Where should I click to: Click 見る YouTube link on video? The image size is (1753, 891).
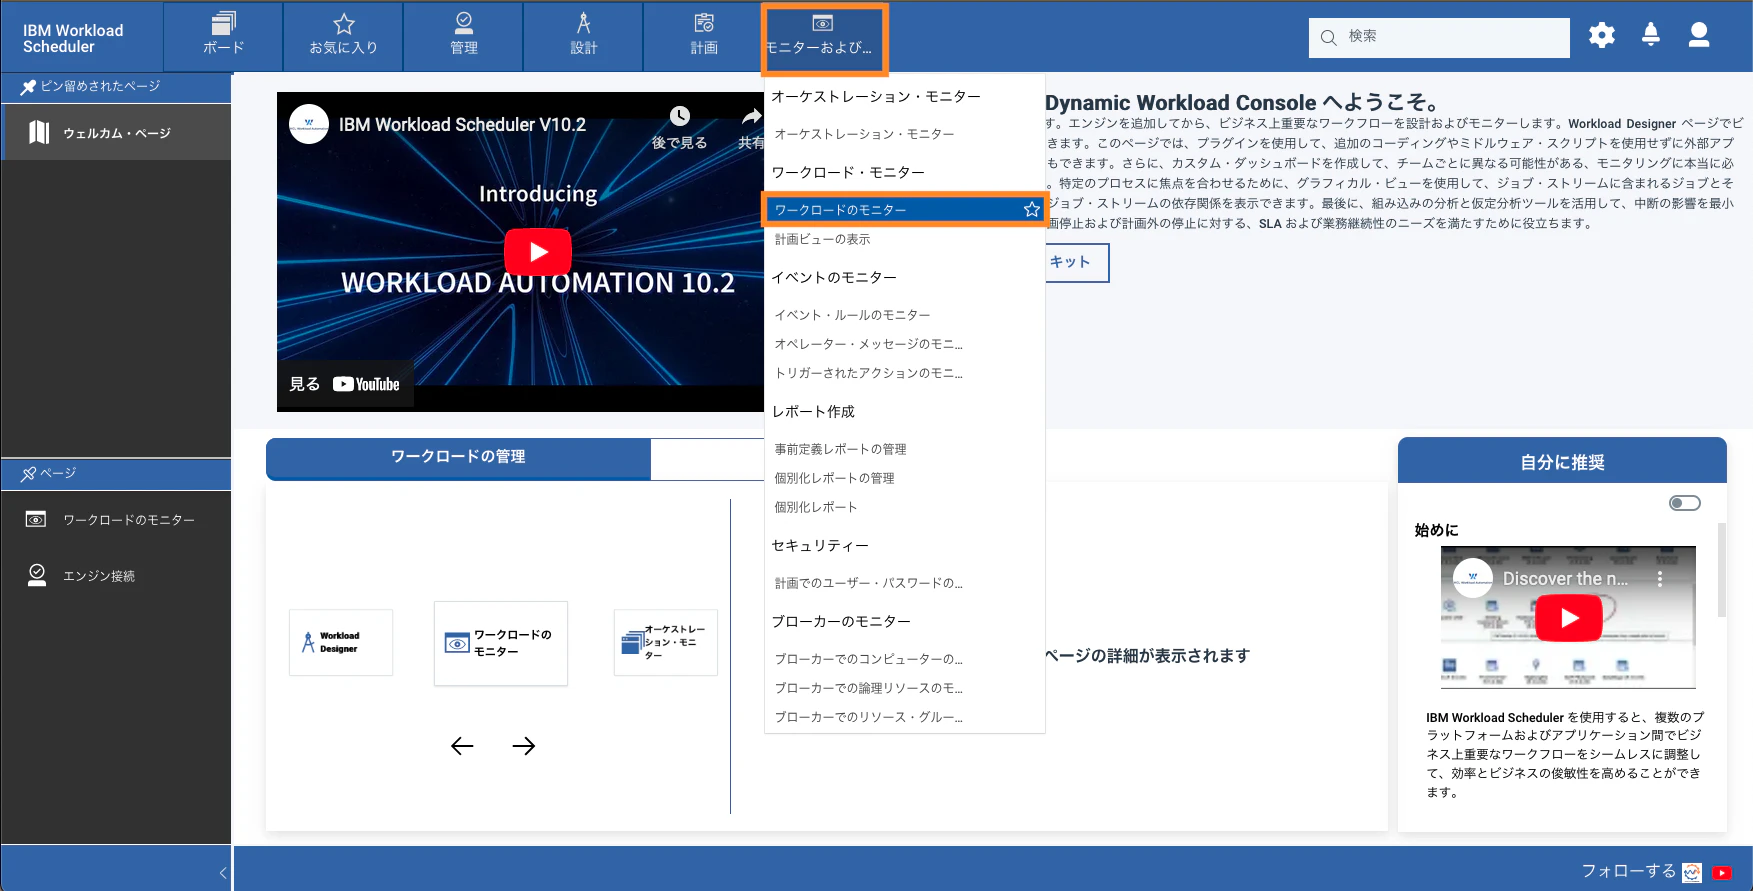click(x=345, y=384)
